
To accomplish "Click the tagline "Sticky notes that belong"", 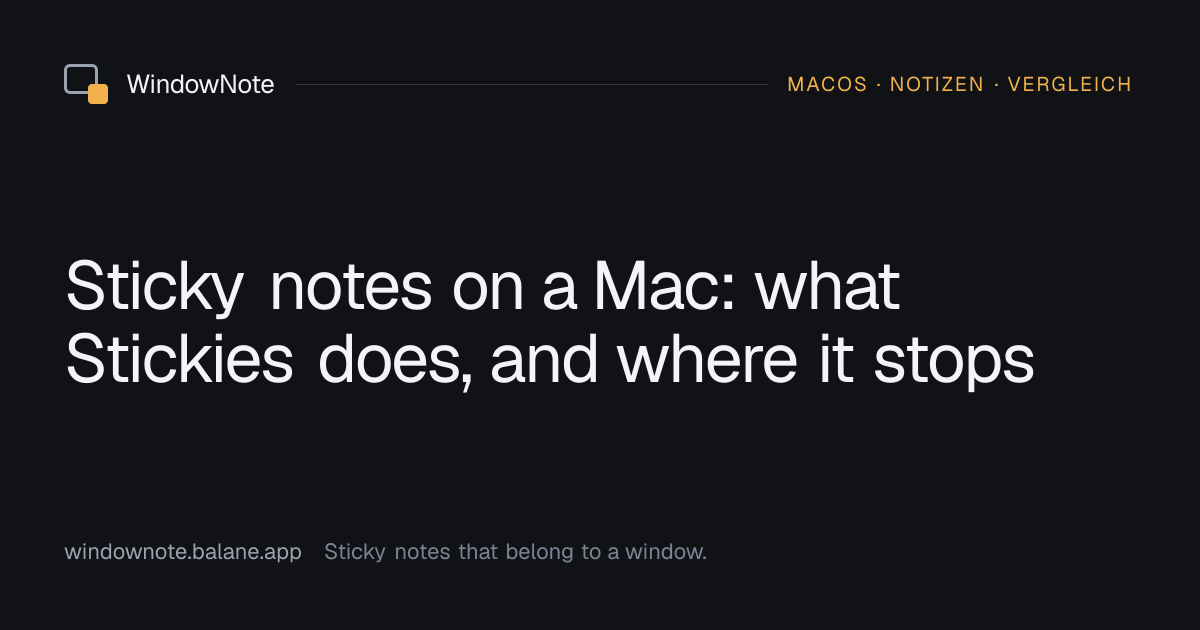I will click(449, 552).
